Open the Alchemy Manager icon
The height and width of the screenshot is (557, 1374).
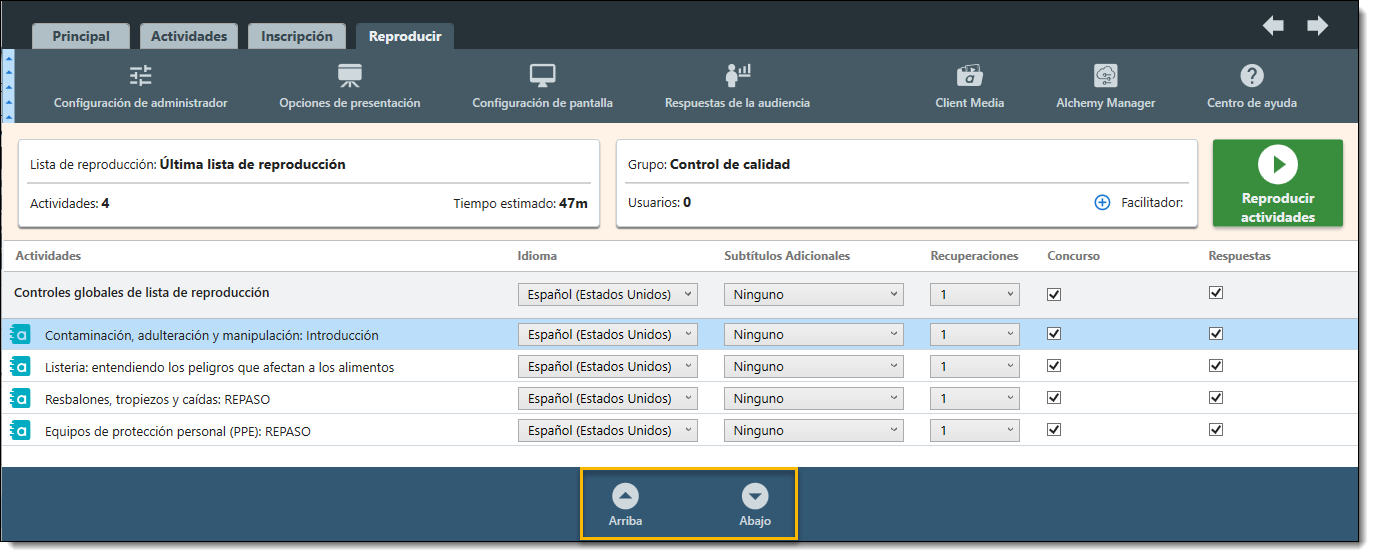pyautogui.click(x=1105, y=76)
